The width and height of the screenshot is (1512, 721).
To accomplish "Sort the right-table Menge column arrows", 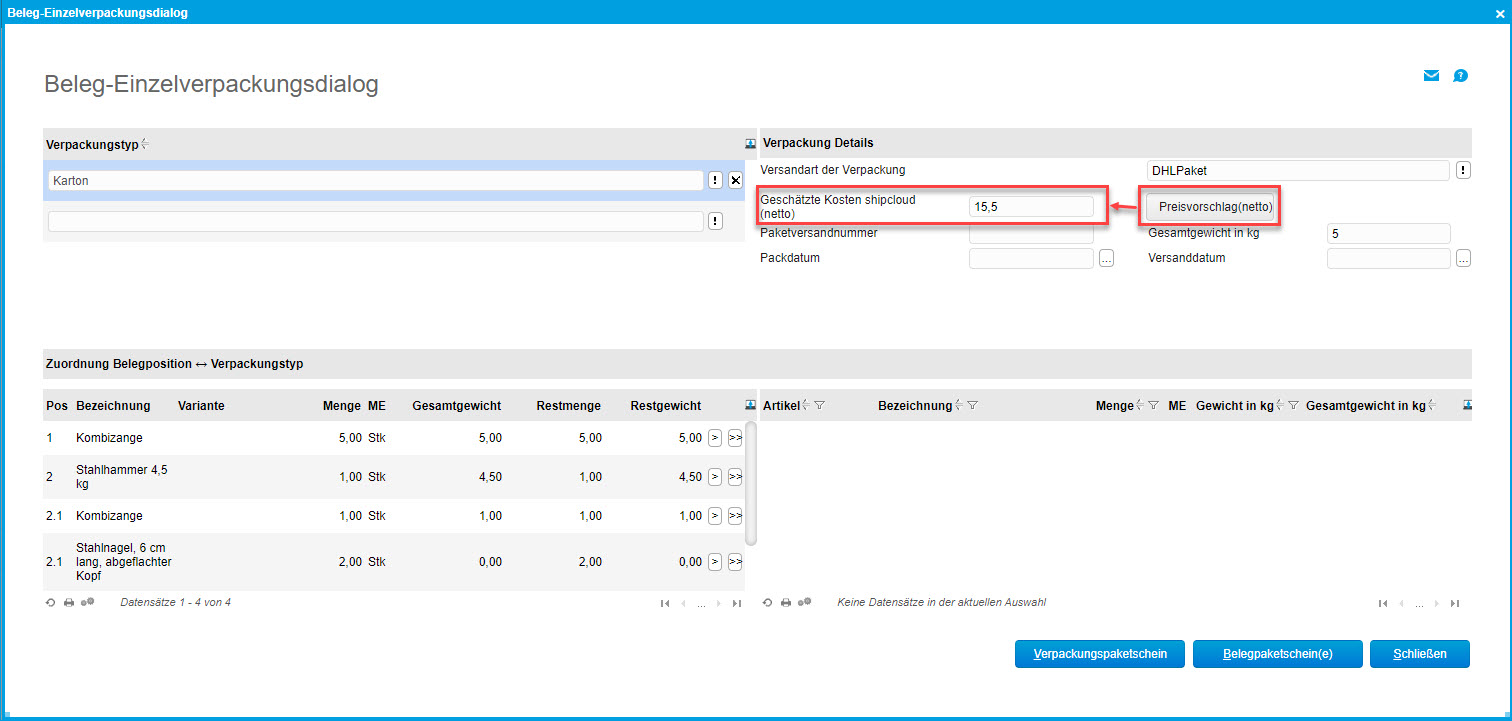I will [x=1140, y=405].
